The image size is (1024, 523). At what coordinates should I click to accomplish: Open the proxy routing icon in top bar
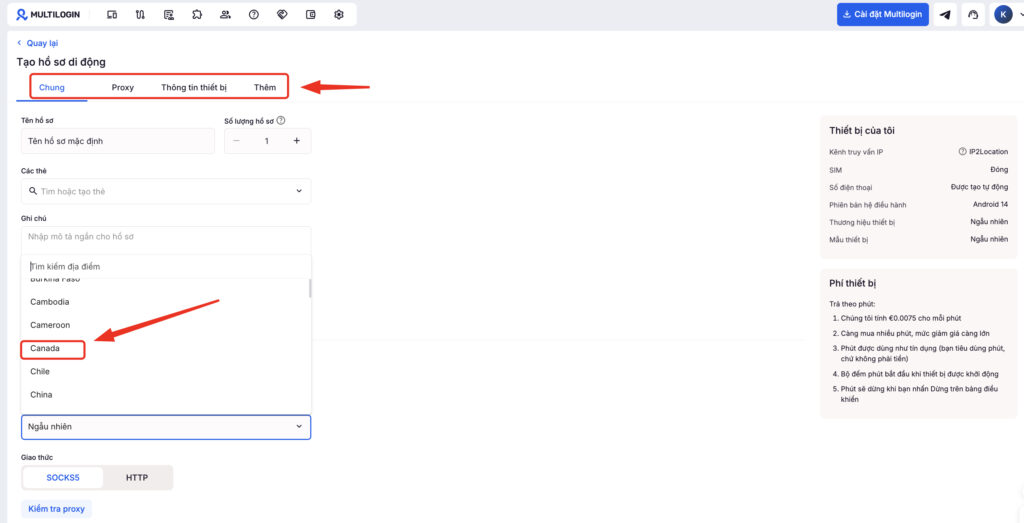[140, 14]
